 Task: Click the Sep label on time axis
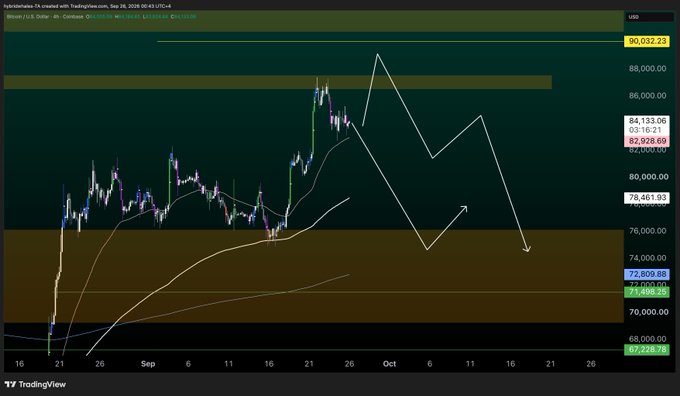coord(148,364)
